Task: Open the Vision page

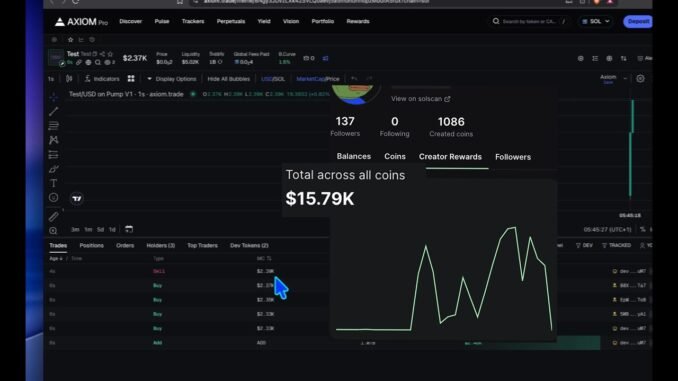Action: pos(291,21)
